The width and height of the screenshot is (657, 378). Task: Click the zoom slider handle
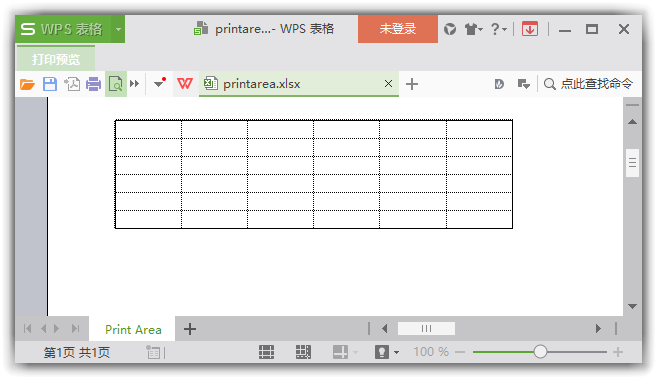pyautogui.click(x=540, y=352)
